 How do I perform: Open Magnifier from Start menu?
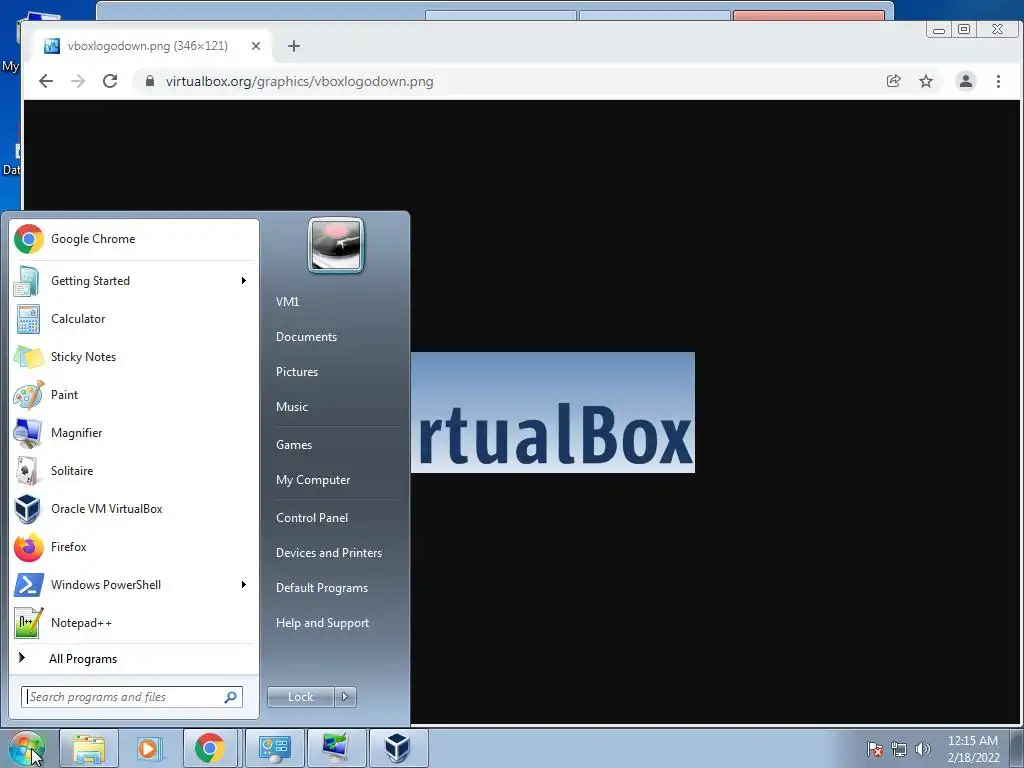134,432
